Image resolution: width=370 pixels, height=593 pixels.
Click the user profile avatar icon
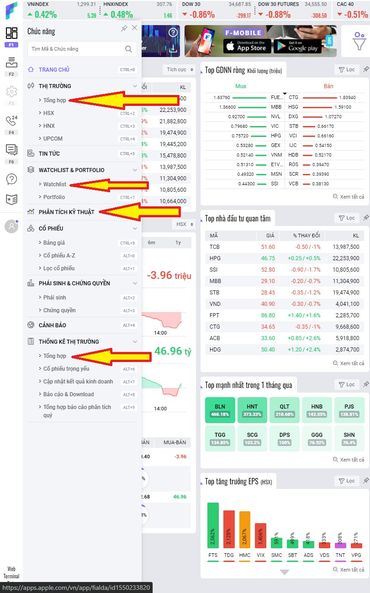tap(11, 226)
